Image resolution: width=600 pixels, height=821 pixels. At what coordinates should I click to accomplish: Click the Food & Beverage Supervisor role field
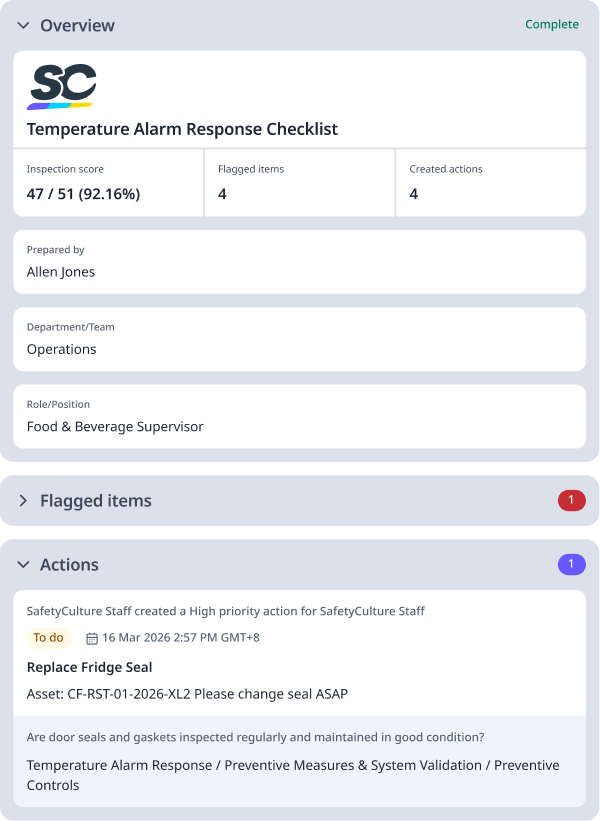[x=299, y=417]
